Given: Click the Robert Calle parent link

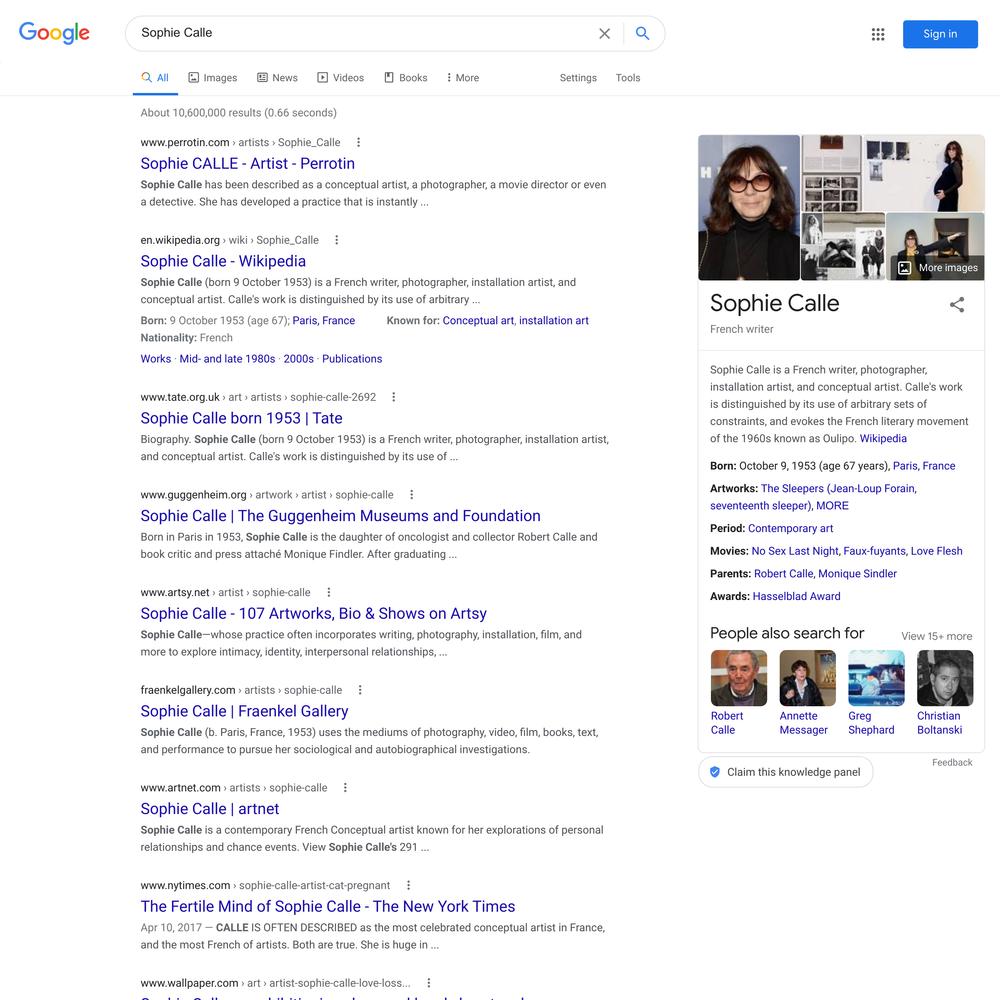Looking at the screenshot, I should (x=783, y=573).
